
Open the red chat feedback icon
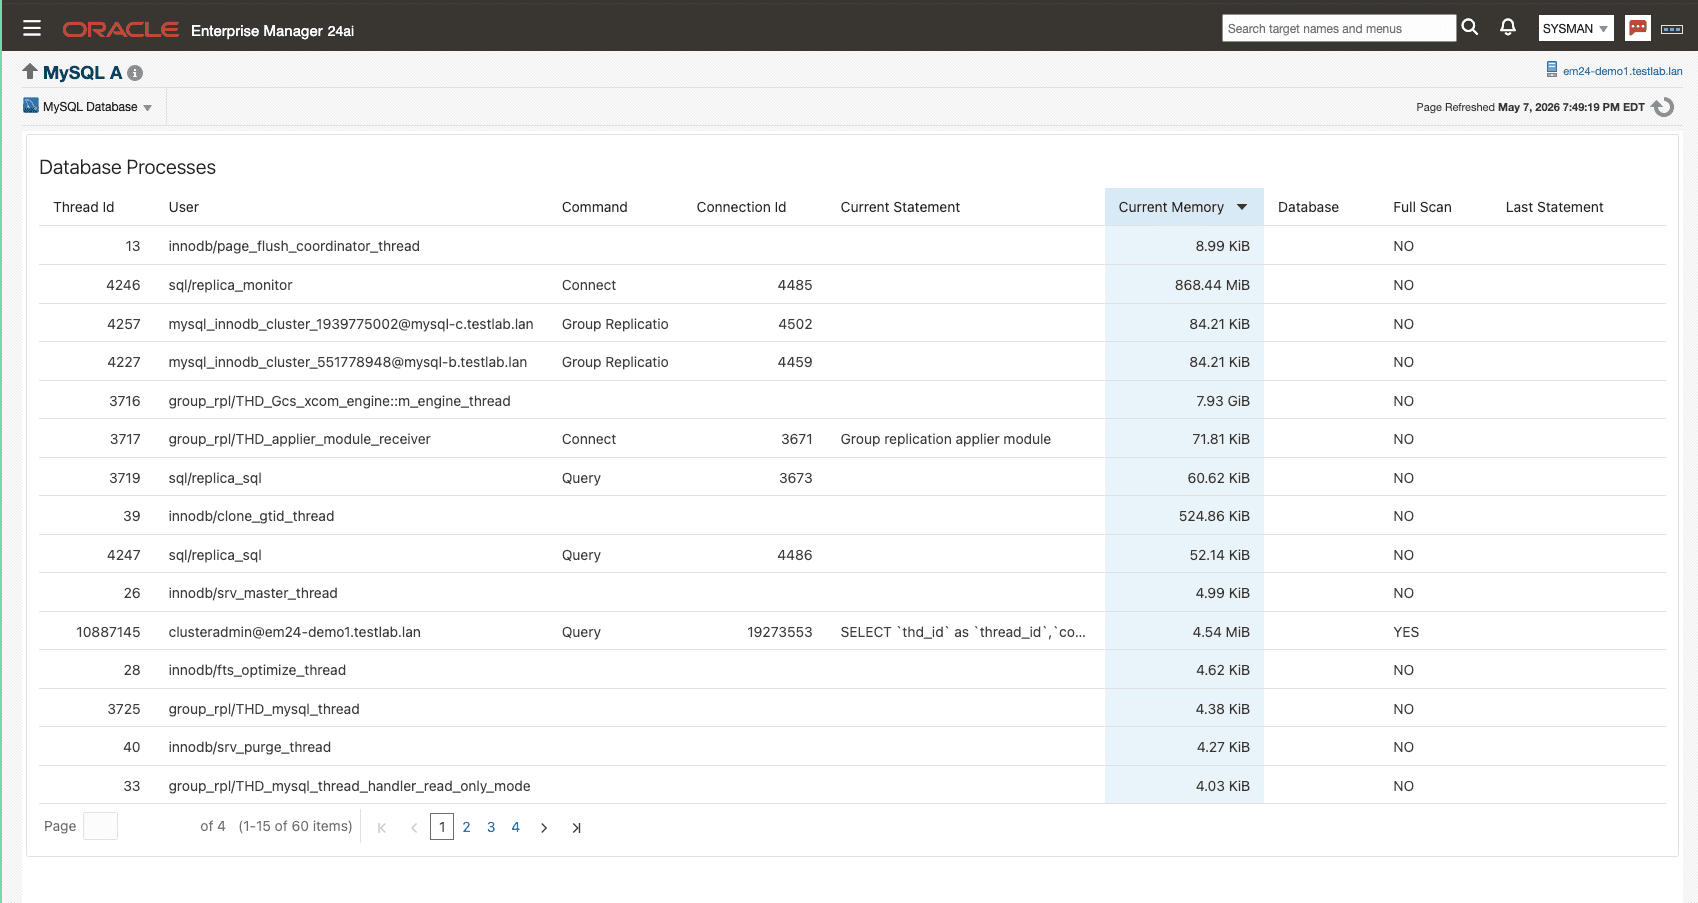pyautogui.click(x=1638, y=28)
